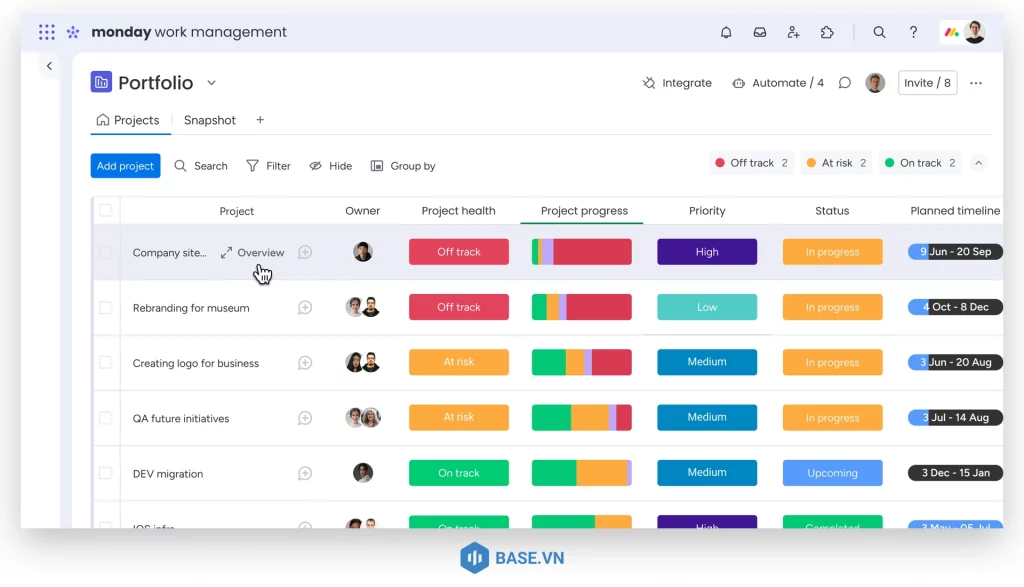
Task: Open the apps marketplace puzzle icon
Action: click(x=827, y=32)
